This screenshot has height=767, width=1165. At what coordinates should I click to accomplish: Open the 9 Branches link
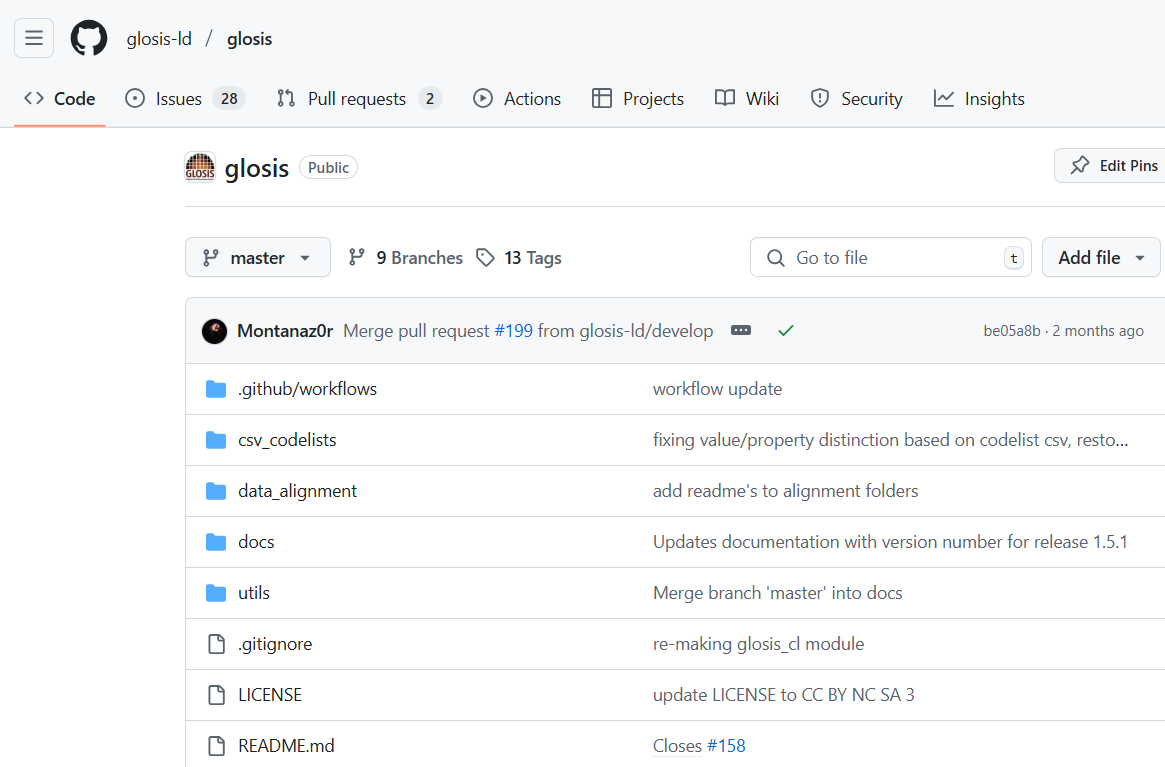click(x=405, y=258)
